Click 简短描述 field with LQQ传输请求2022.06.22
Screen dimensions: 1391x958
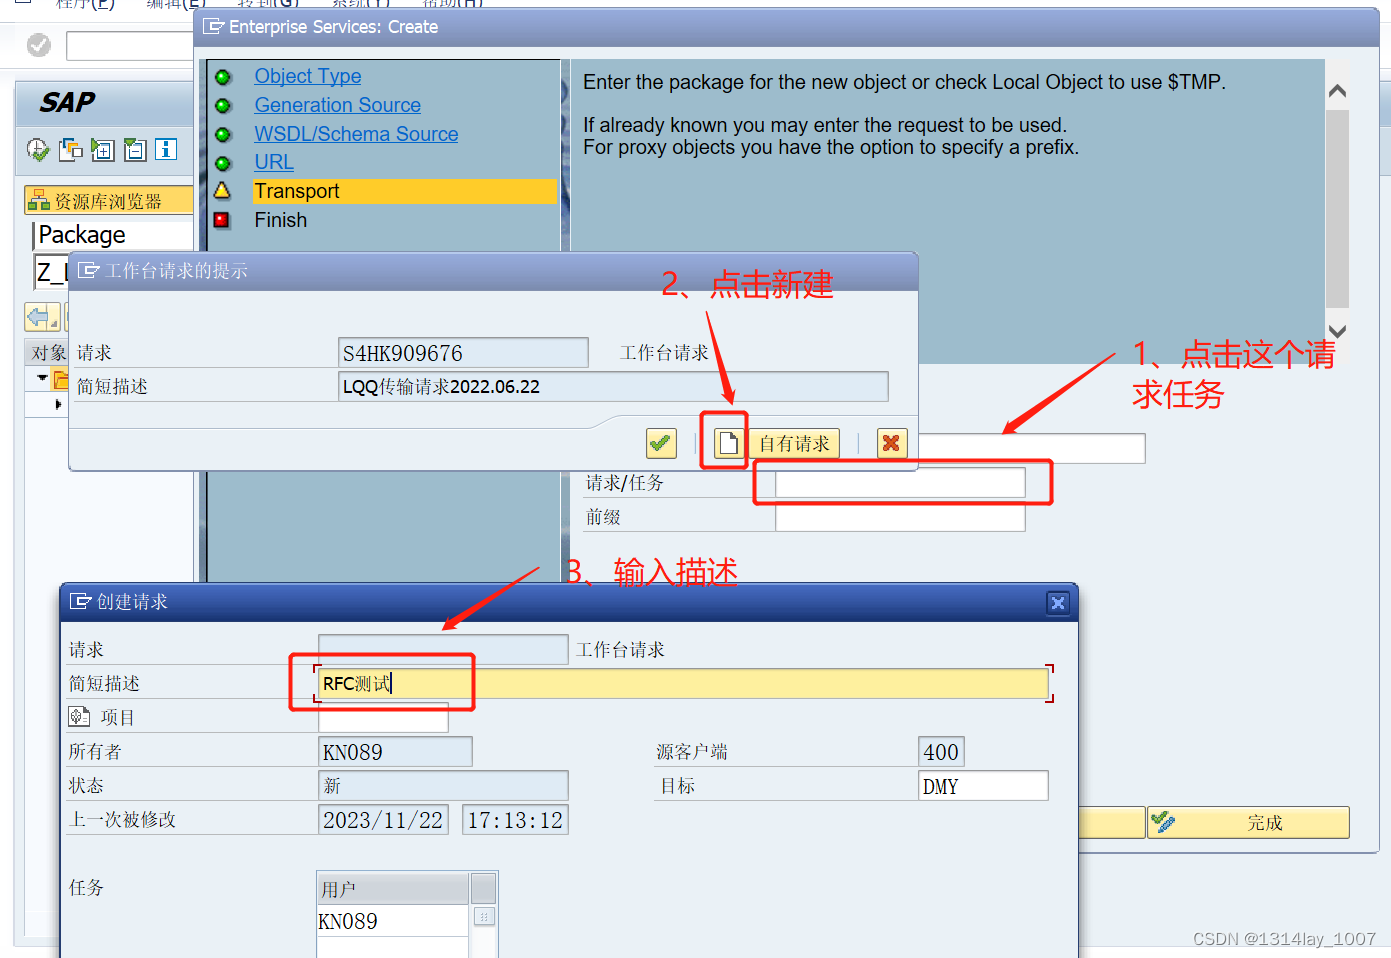[x=613, y=387]
